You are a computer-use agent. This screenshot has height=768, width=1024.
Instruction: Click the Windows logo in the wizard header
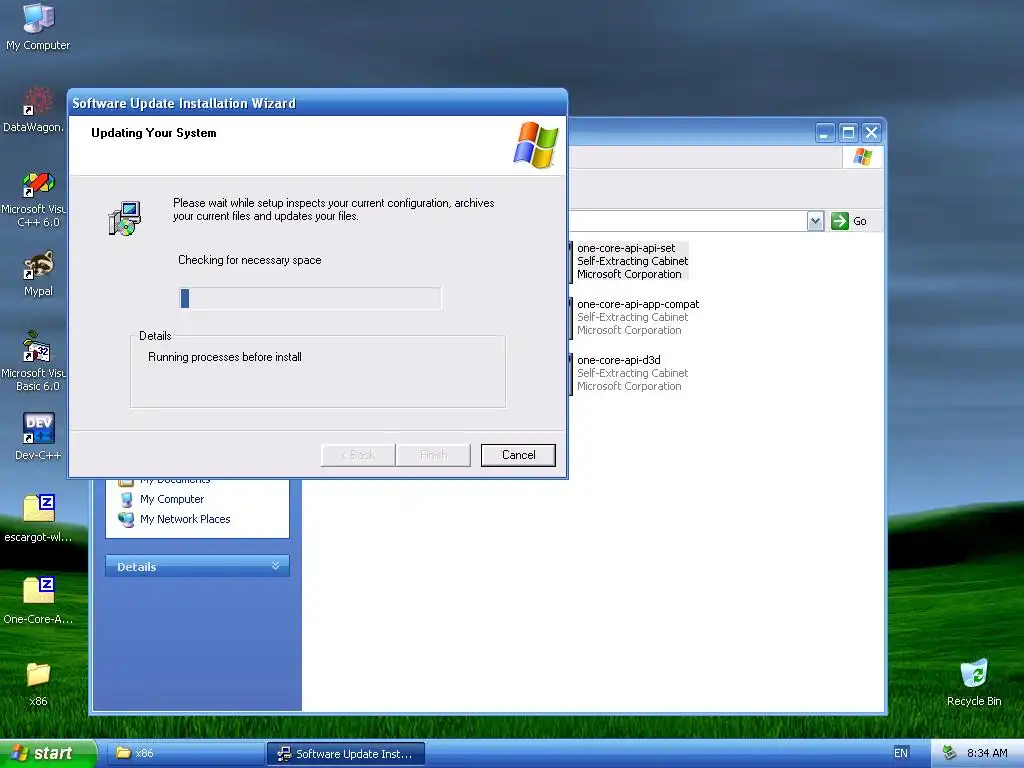click(536, 145)
